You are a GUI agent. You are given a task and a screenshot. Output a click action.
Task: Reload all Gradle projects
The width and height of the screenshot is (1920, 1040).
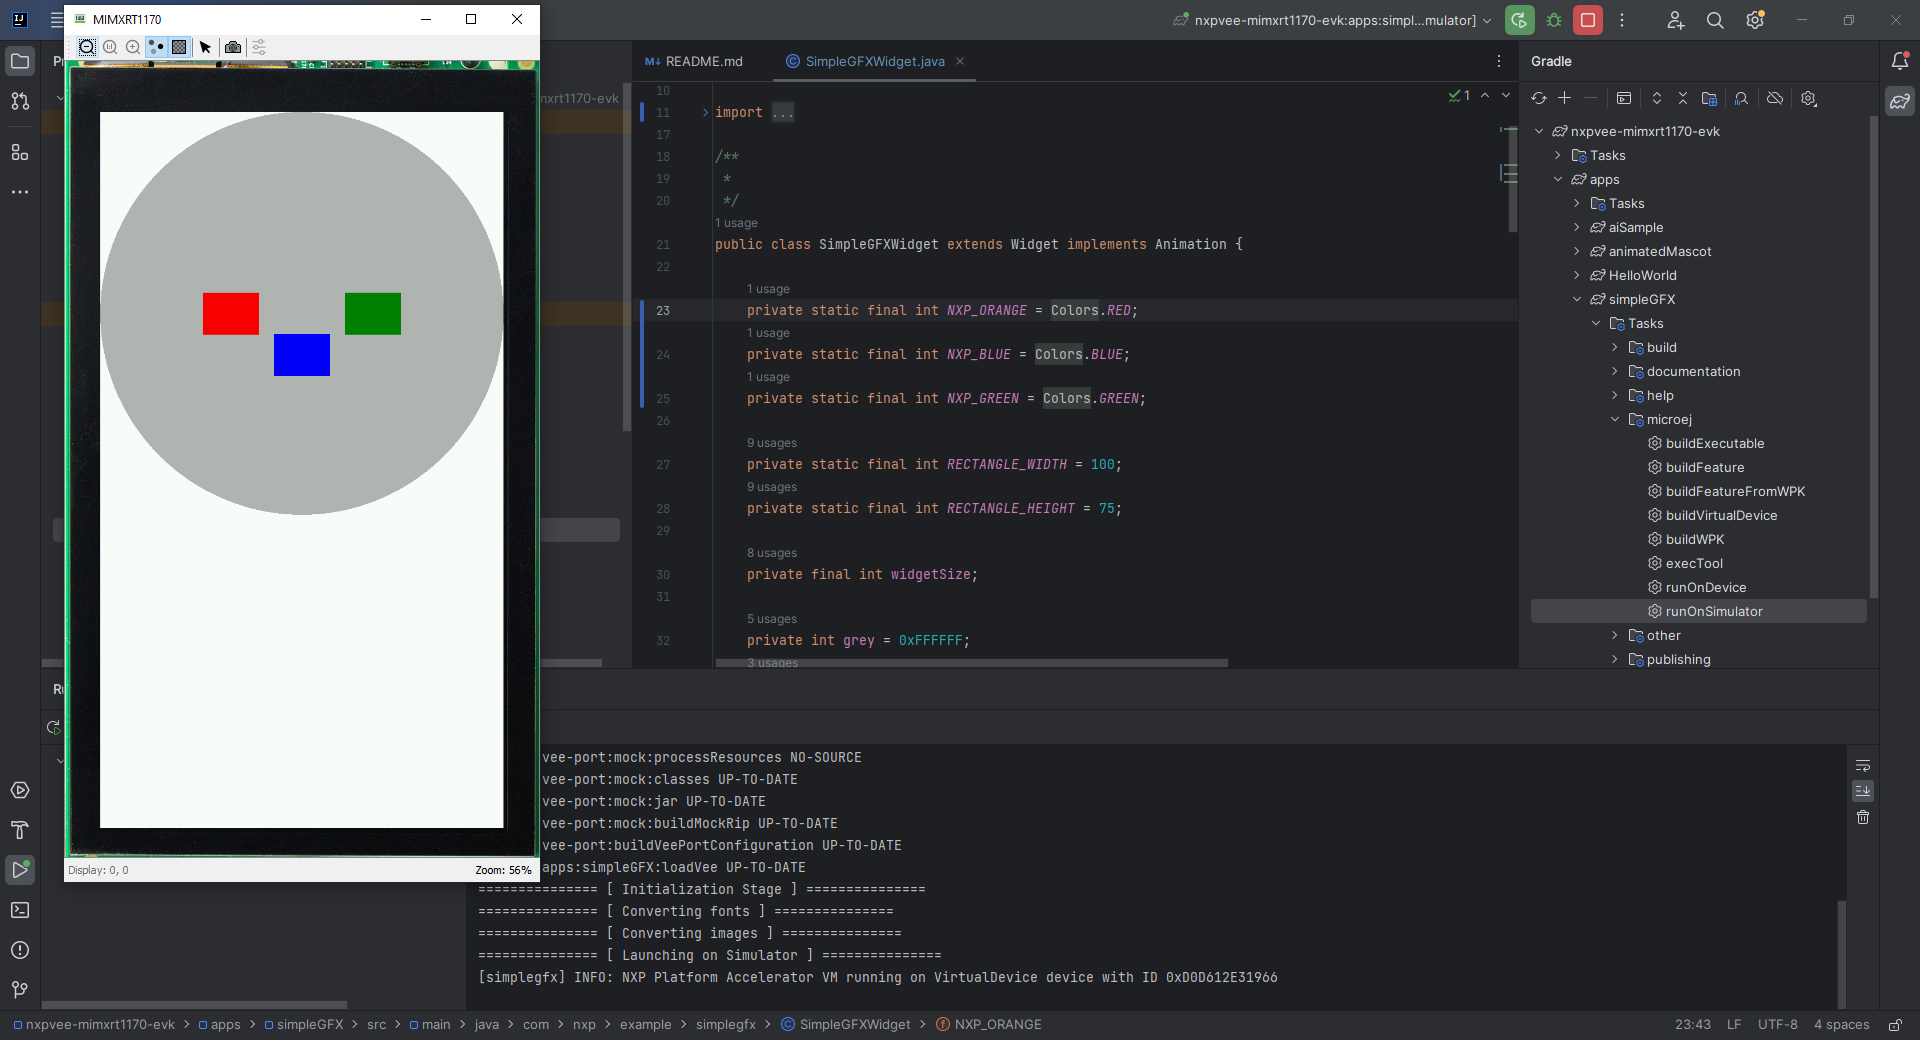pos(1539,98)
